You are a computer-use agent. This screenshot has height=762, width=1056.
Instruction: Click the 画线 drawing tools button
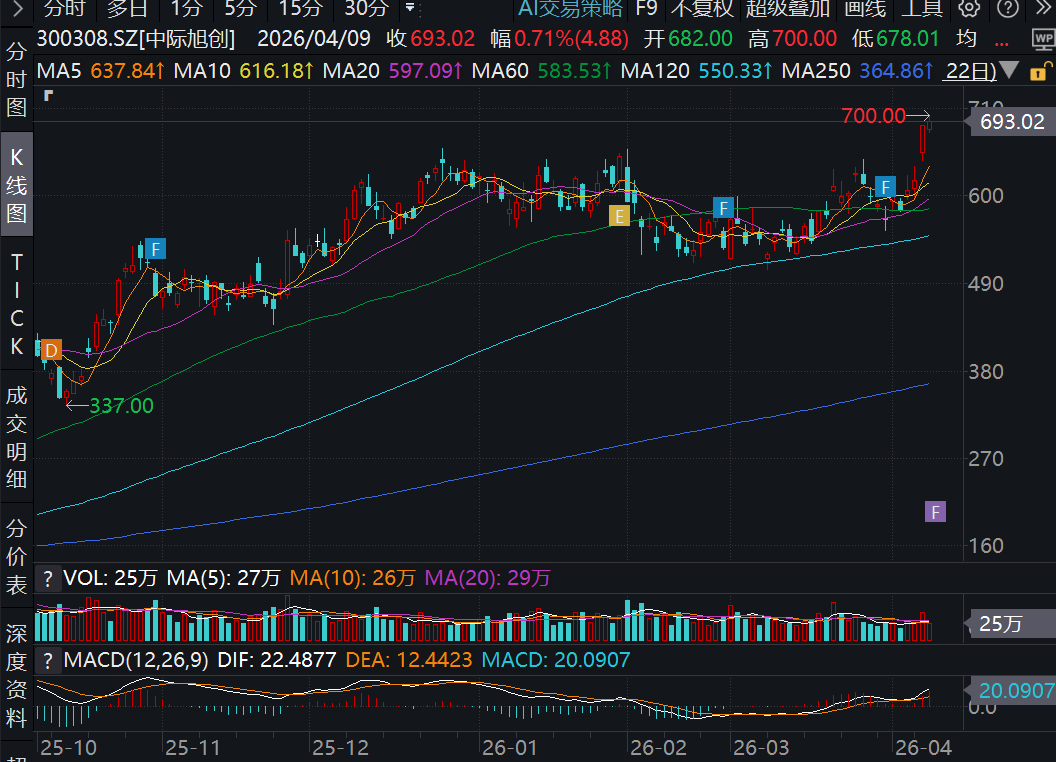coord(865,9)
